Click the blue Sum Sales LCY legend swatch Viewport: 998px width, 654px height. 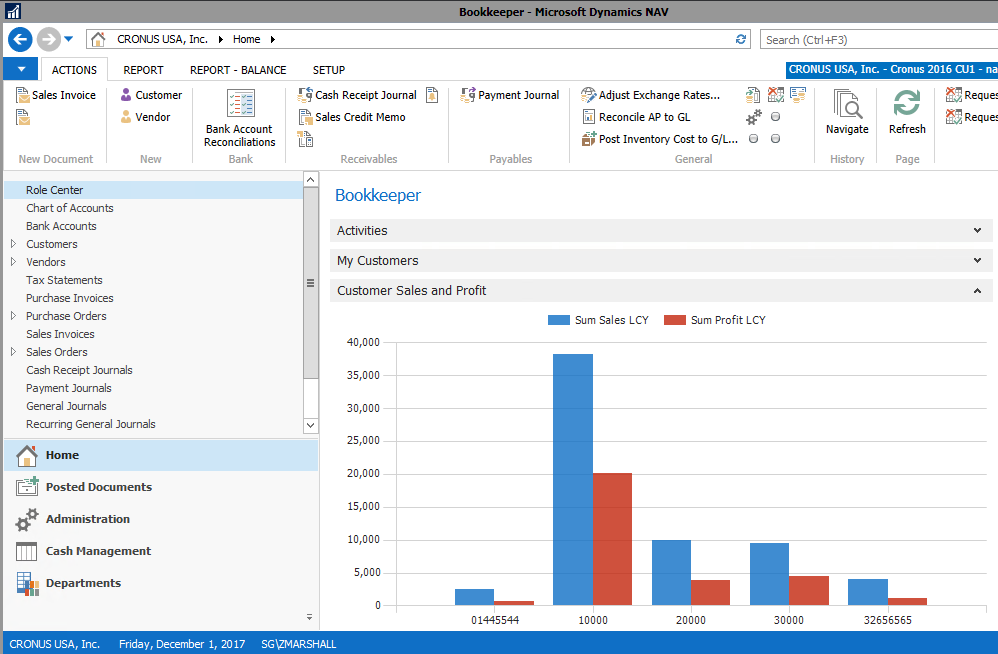(x=558, y=320)
